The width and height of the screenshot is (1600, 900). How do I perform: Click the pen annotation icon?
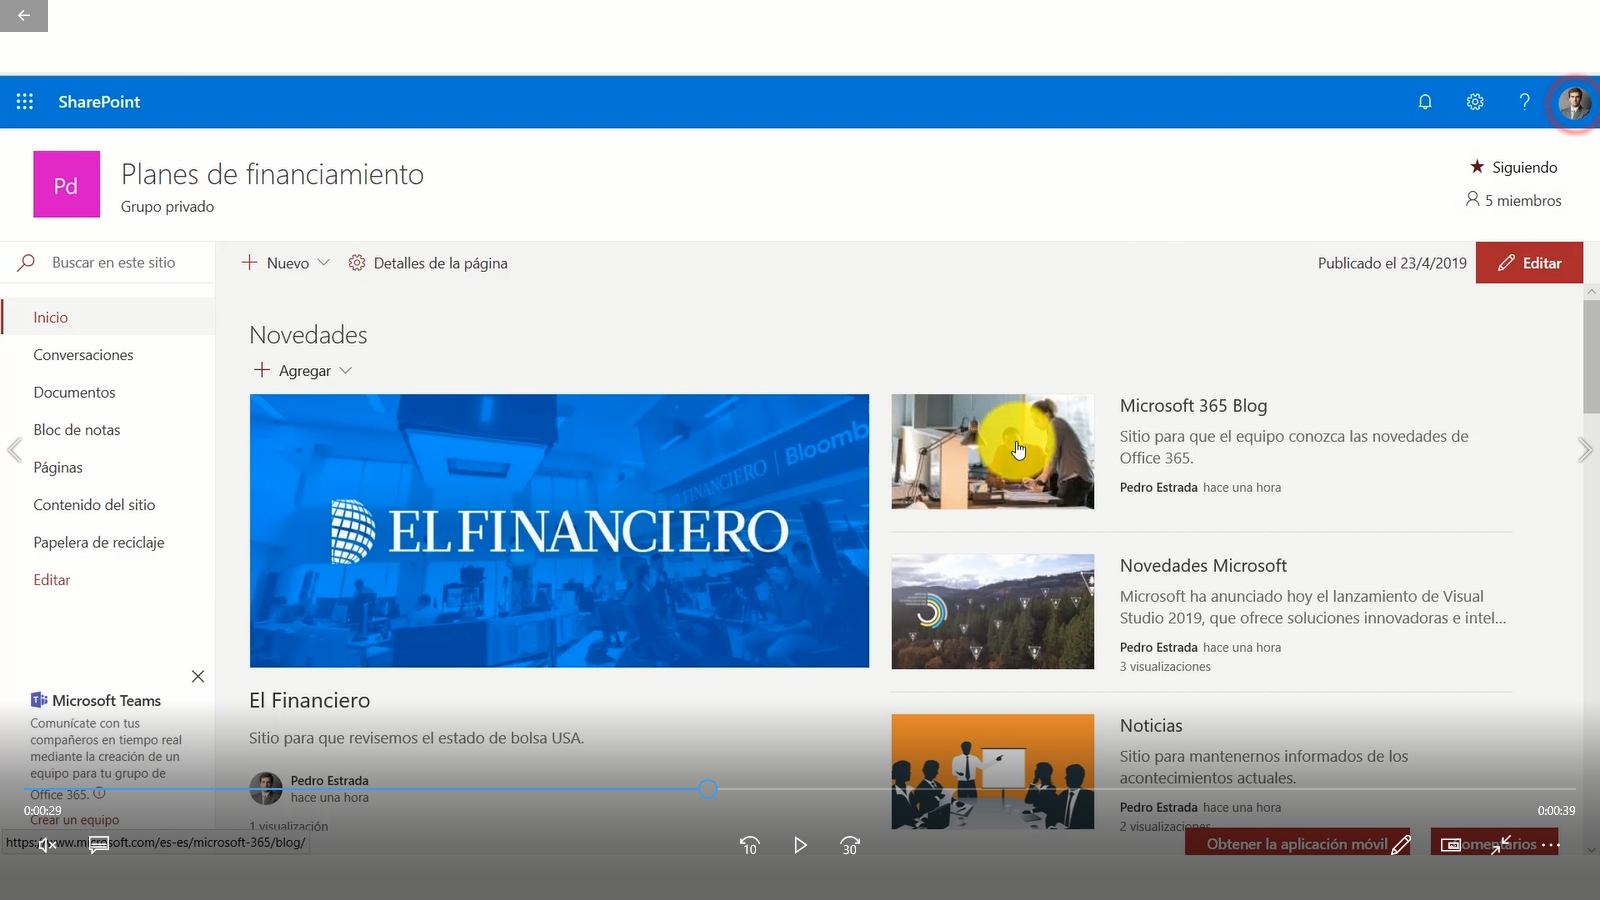tap(1401, 845)
